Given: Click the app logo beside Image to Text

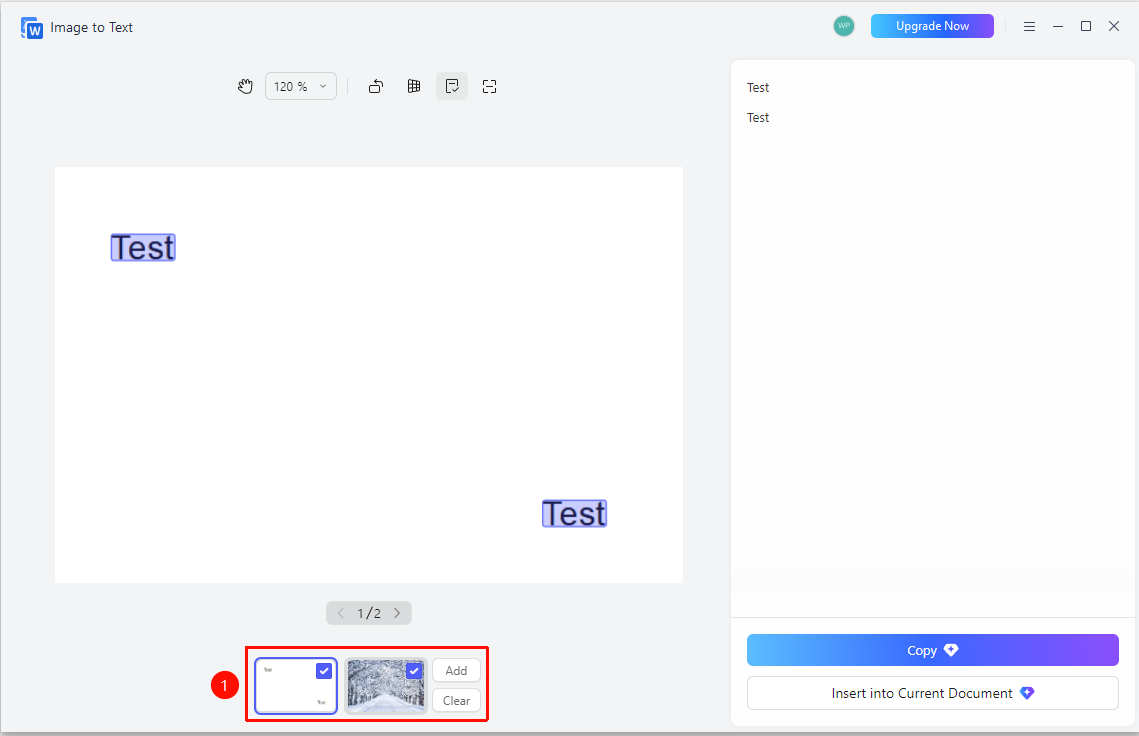Looking at the screenshot, I should pos(32,28).
